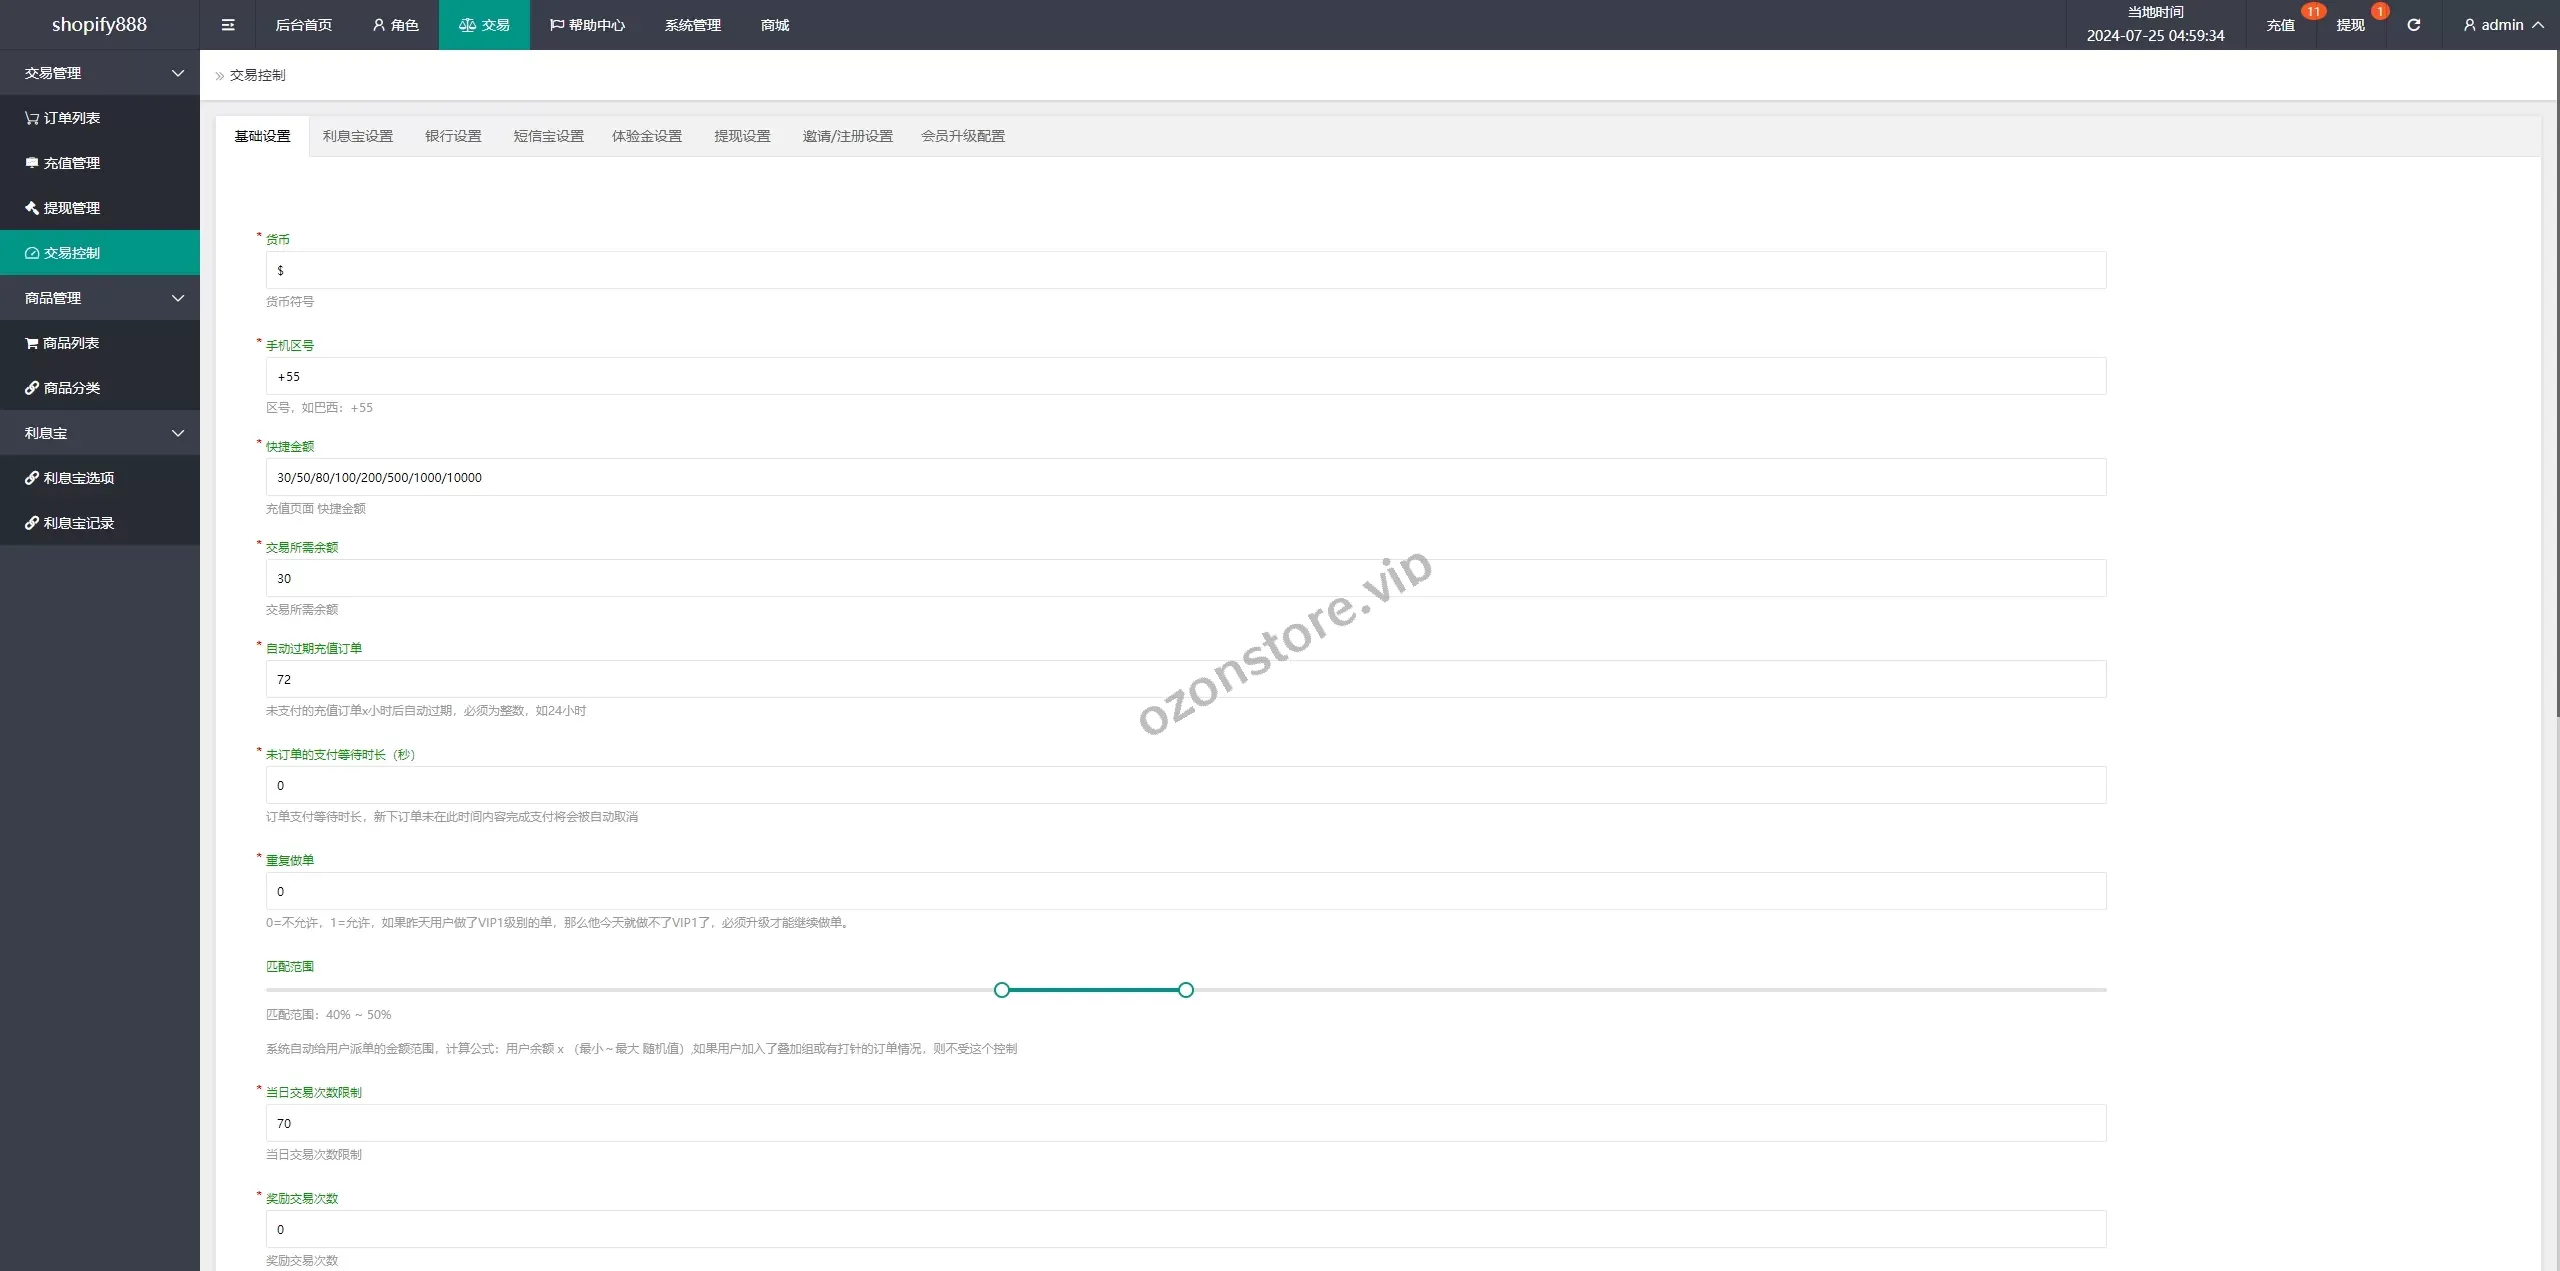Open 商品分类 link icon item
The width and height of the screenshot is (2560, 1271).
point(71,388)
